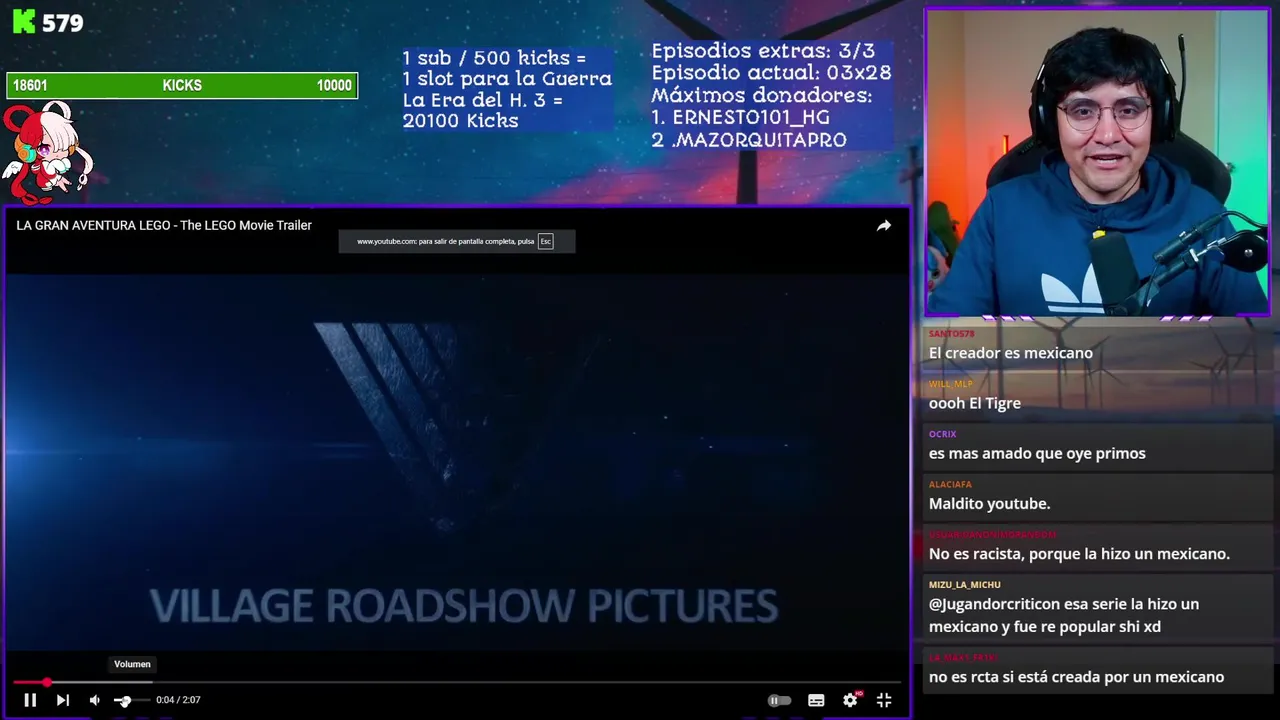Click the anime chibi mascot sticker

46,152
